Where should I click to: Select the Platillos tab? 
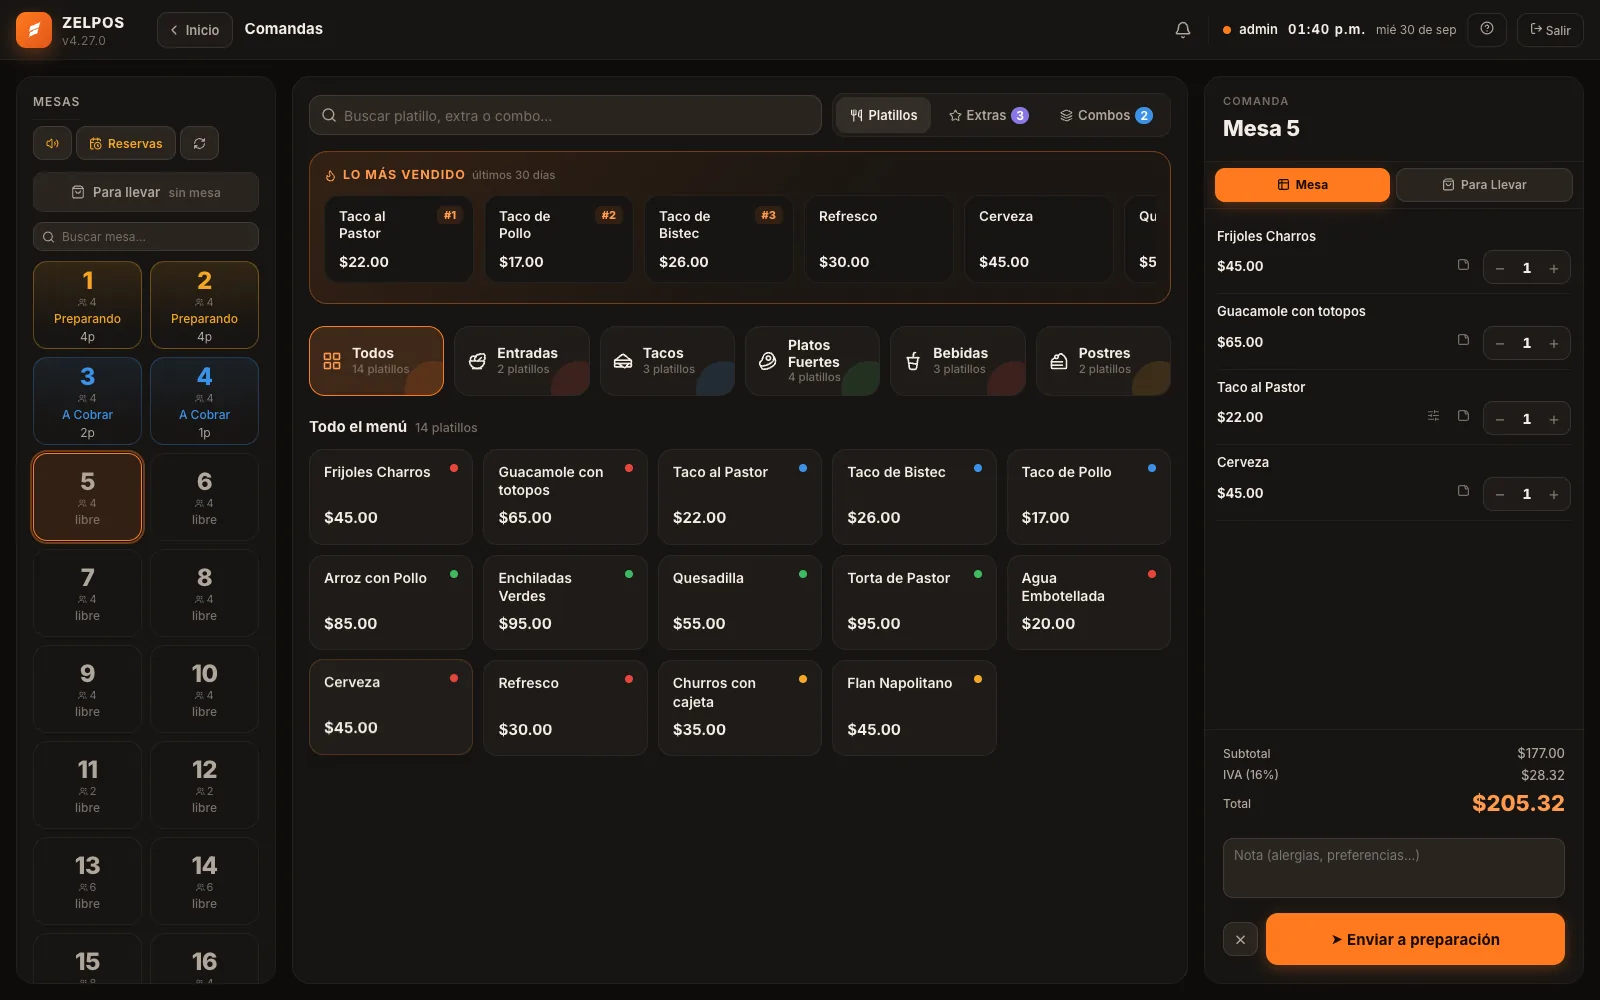(x=883, y=115)
